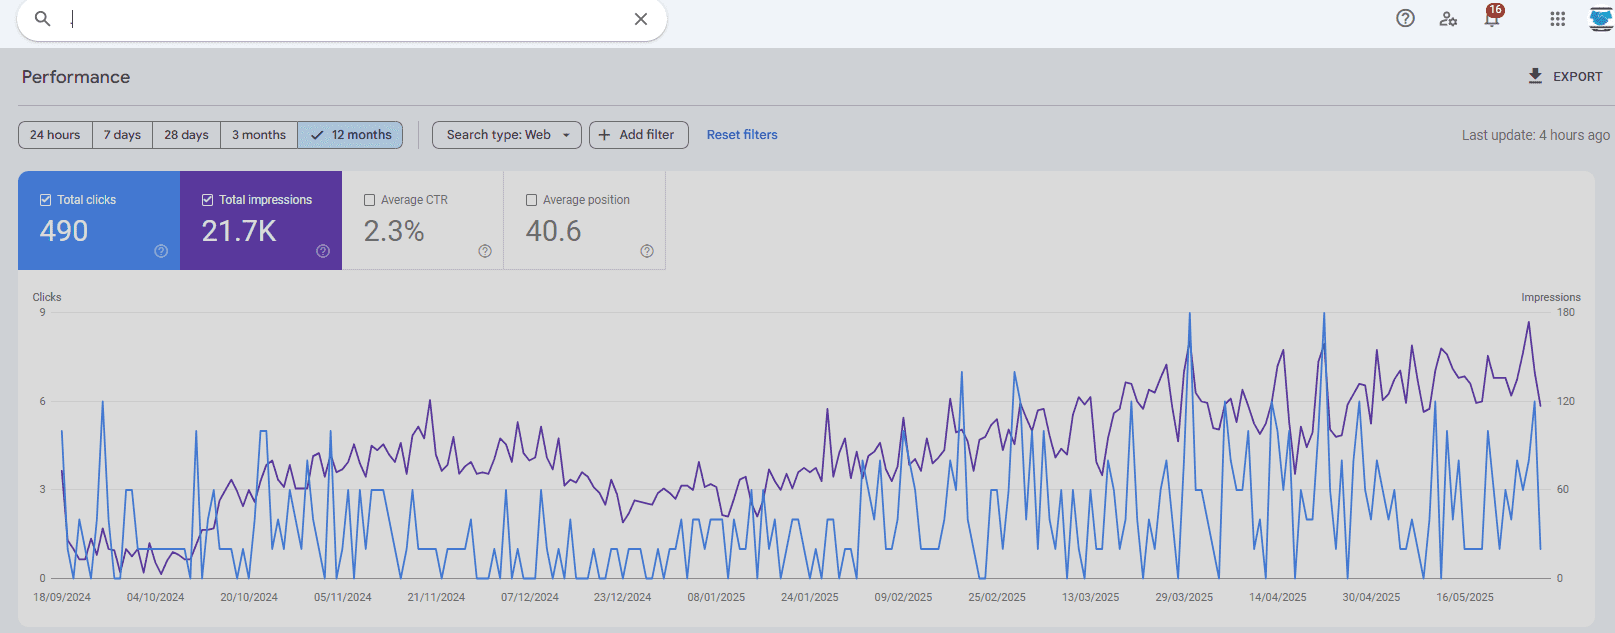Click help icon on Average position card
The width and height of the screenshot is (1615, 633).
[x=647, y=251]
